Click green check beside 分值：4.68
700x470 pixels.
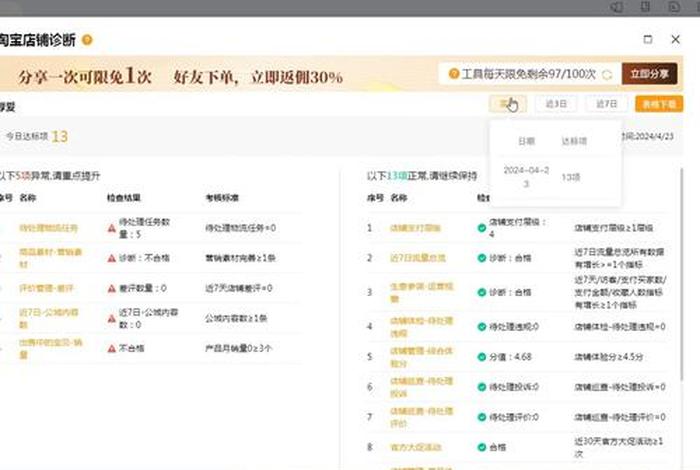tap(482, 357)
